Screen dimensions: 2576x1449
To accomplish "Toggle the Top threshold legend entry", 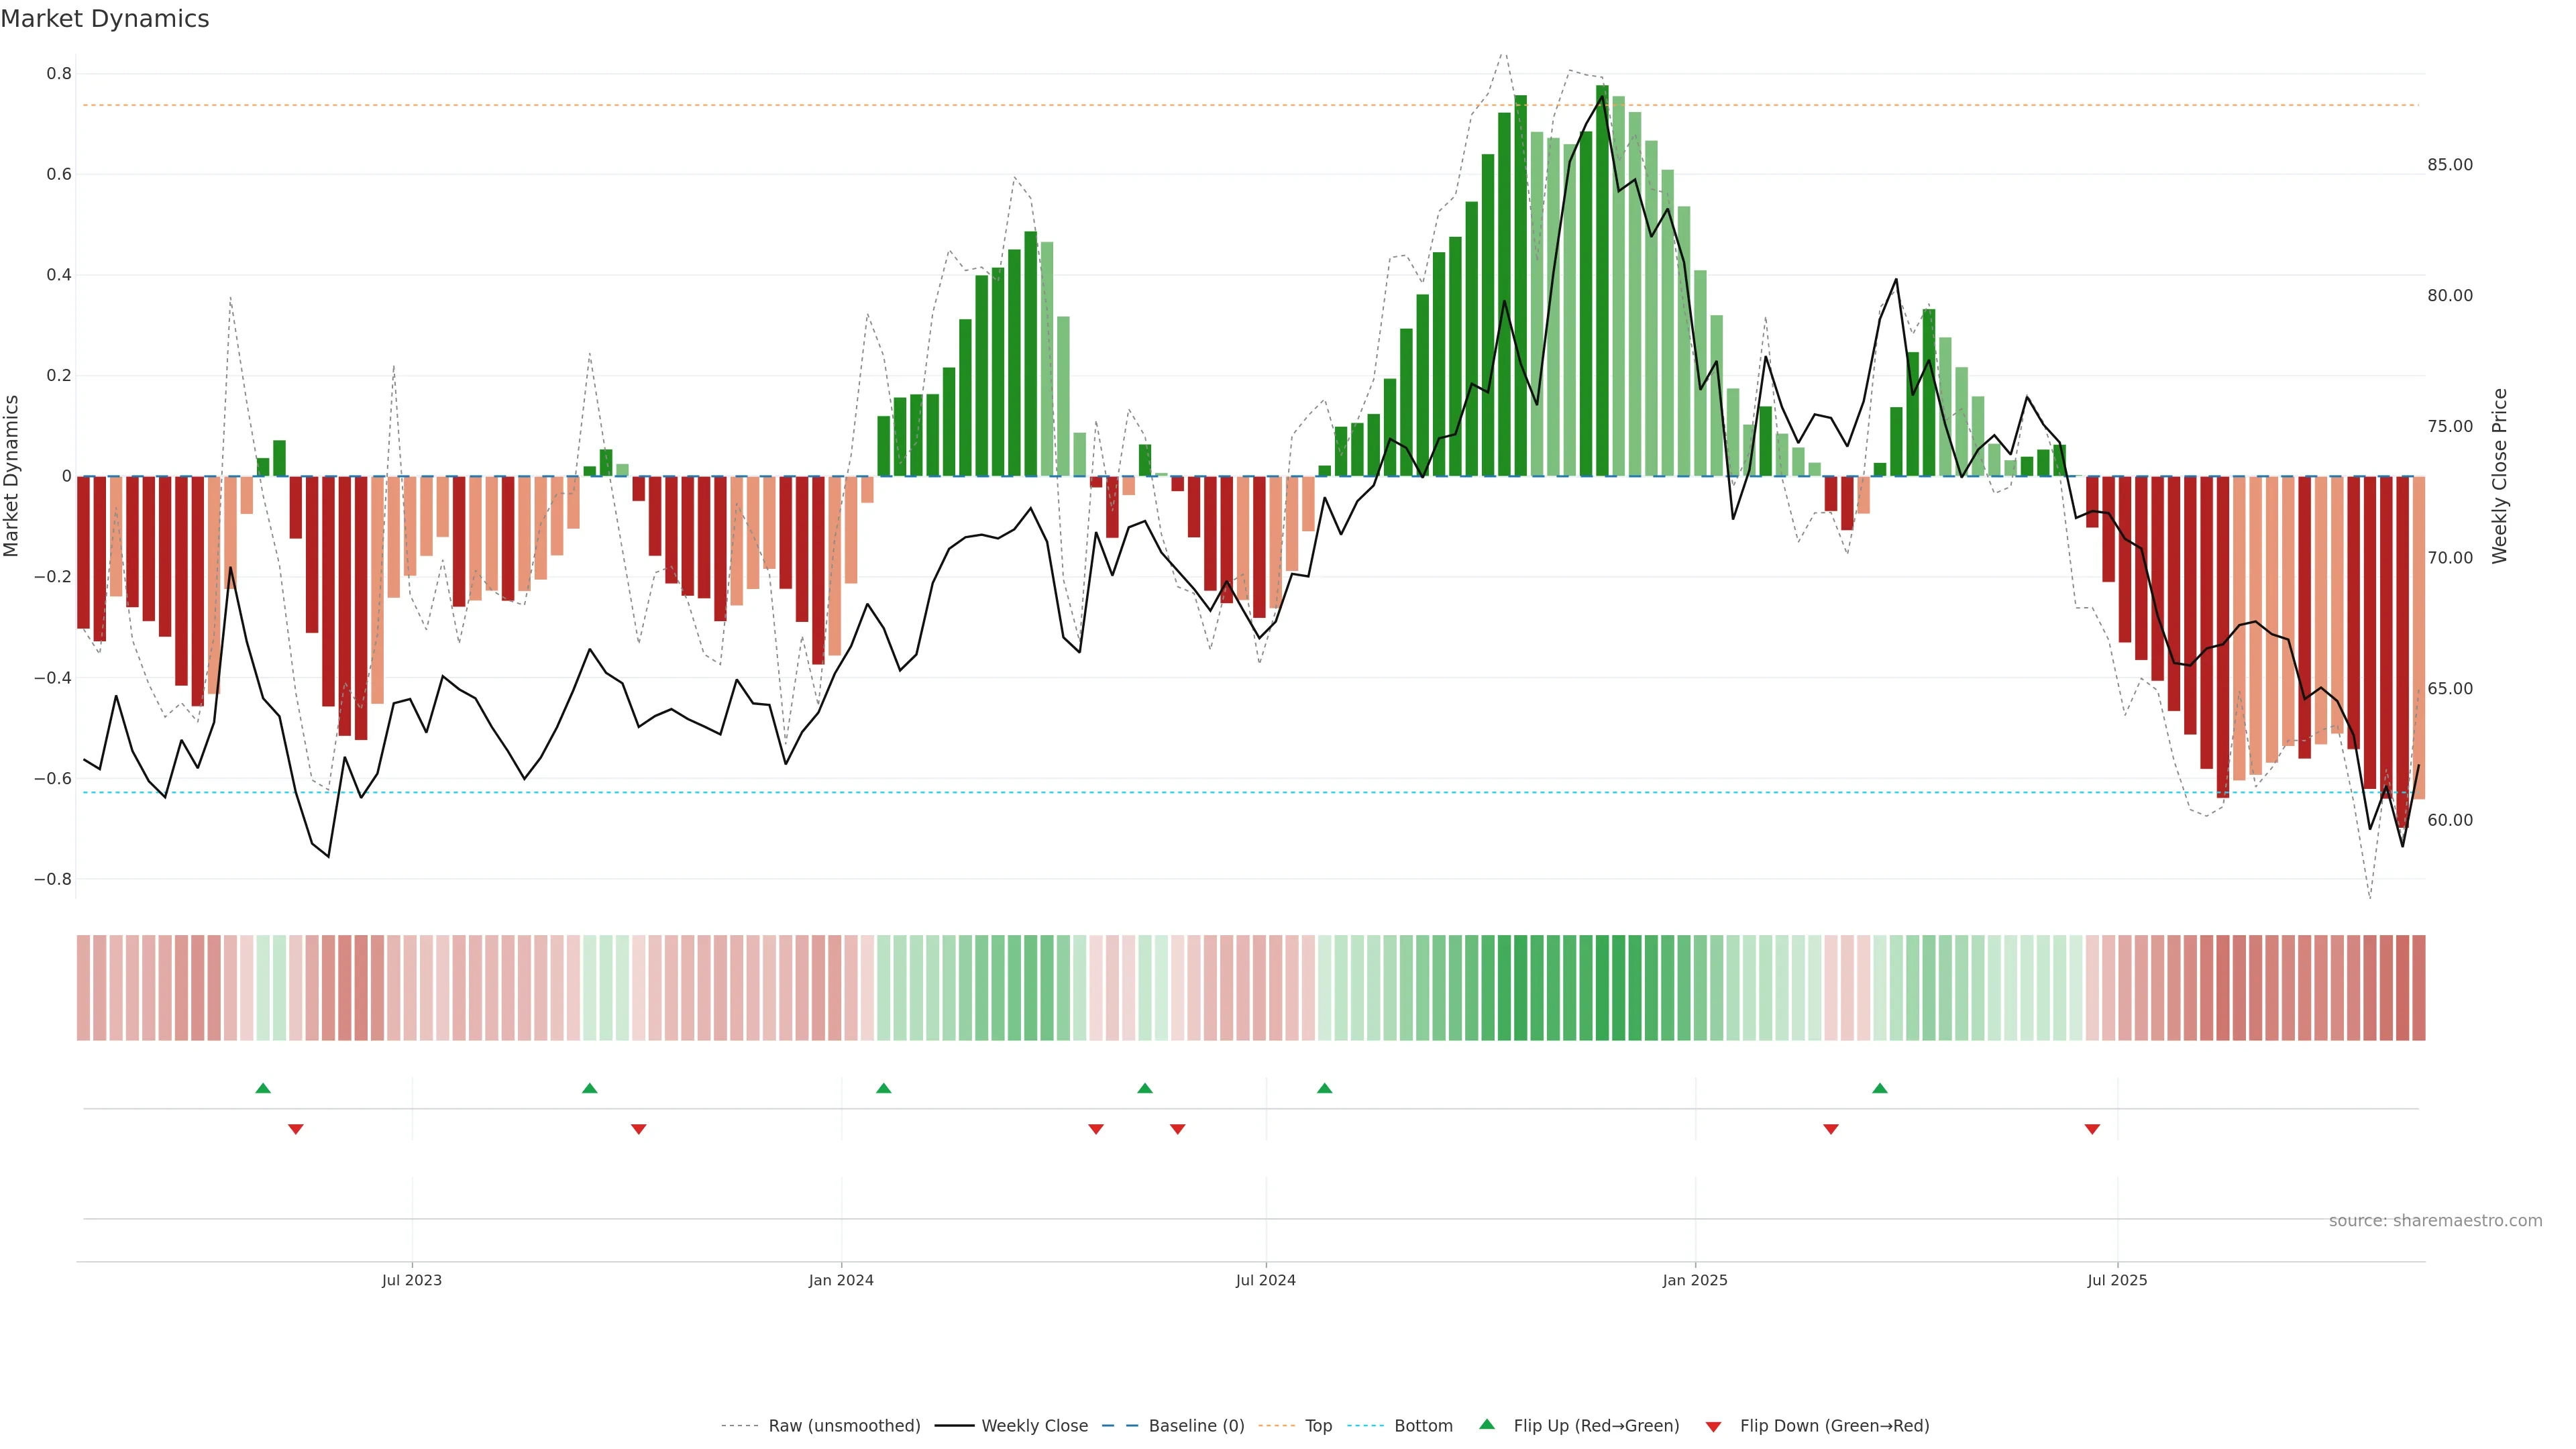I will (x=1318, y=1426).
